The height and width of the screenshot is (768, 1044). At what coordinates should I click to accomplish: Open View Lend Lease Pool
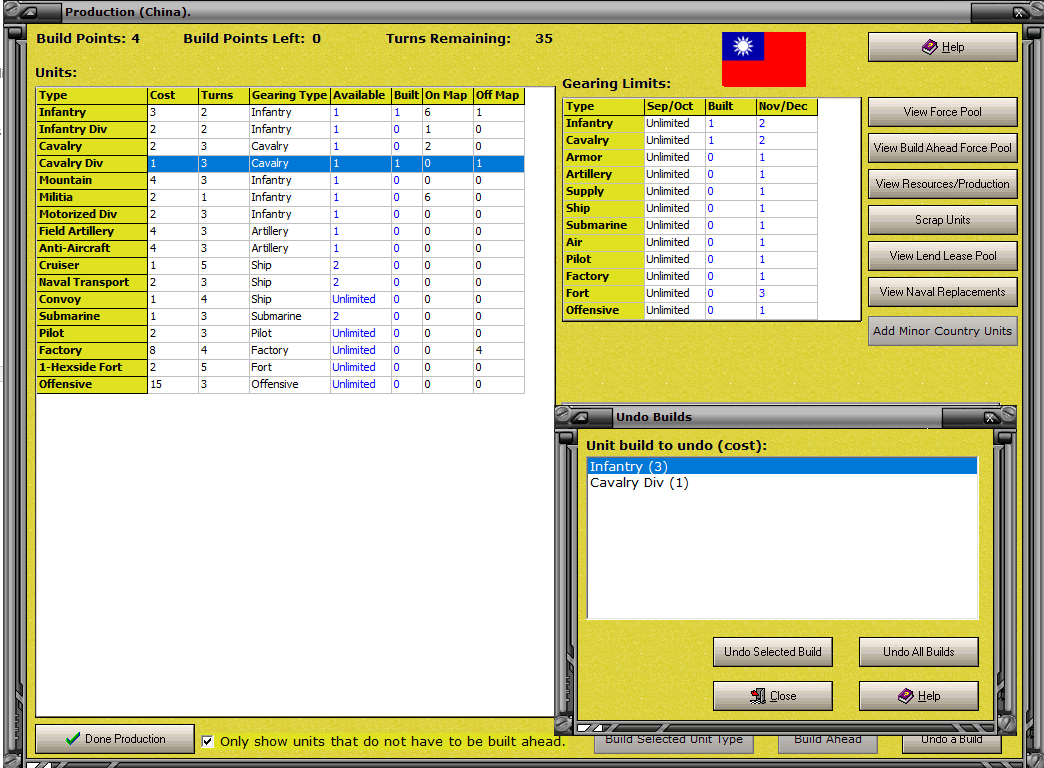[942, 256]
